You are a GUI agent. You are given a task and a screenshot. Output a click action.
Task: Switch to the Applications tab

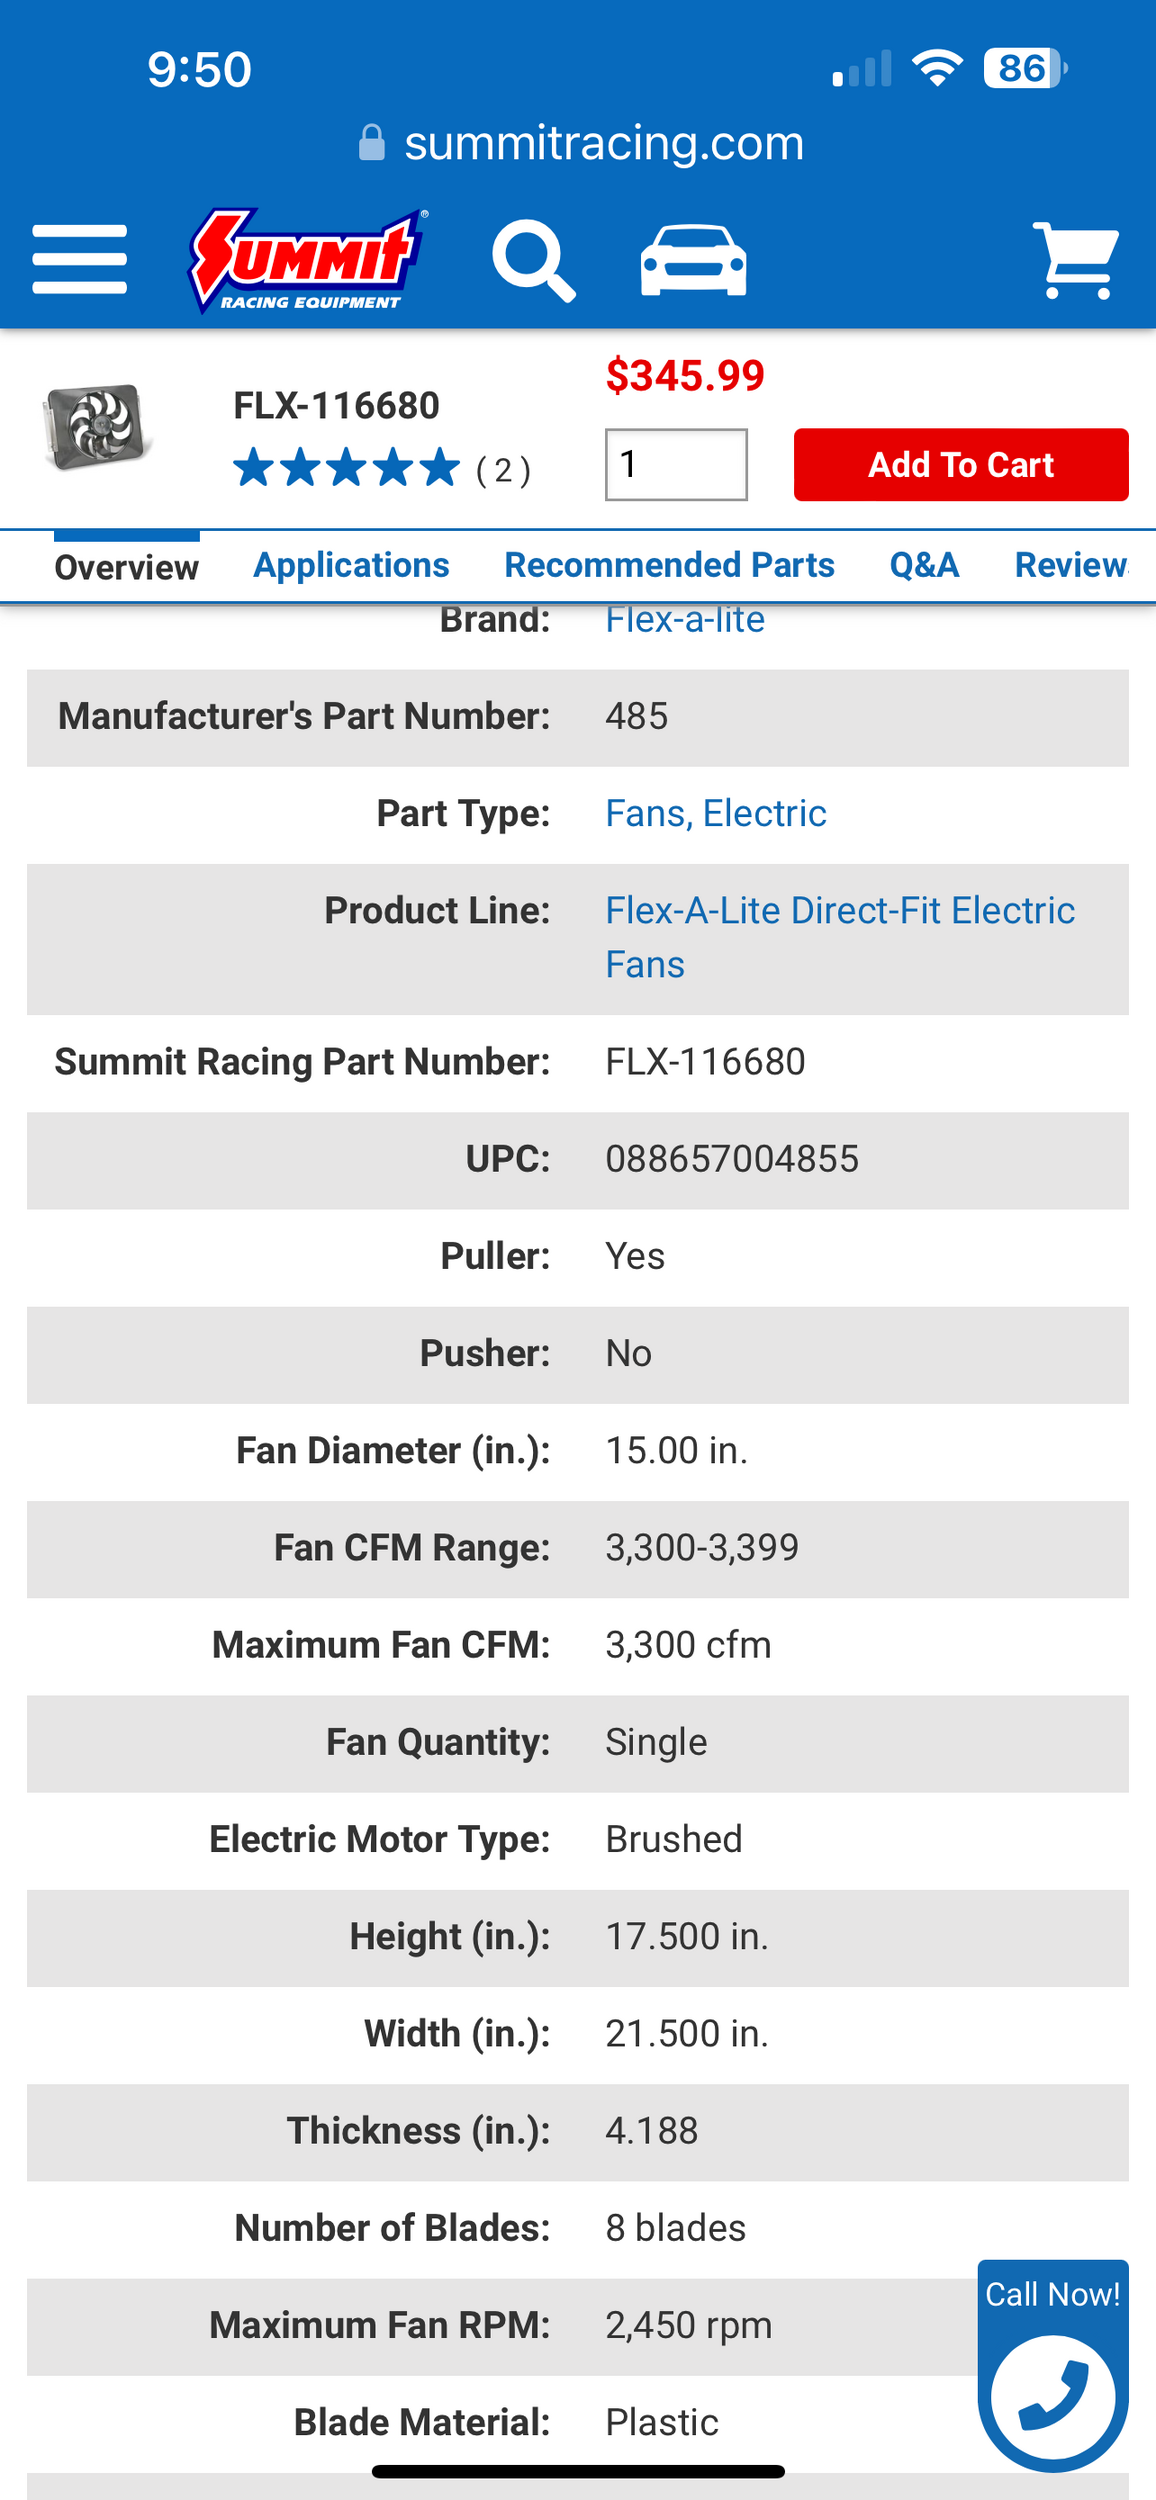tap(351, 566)
